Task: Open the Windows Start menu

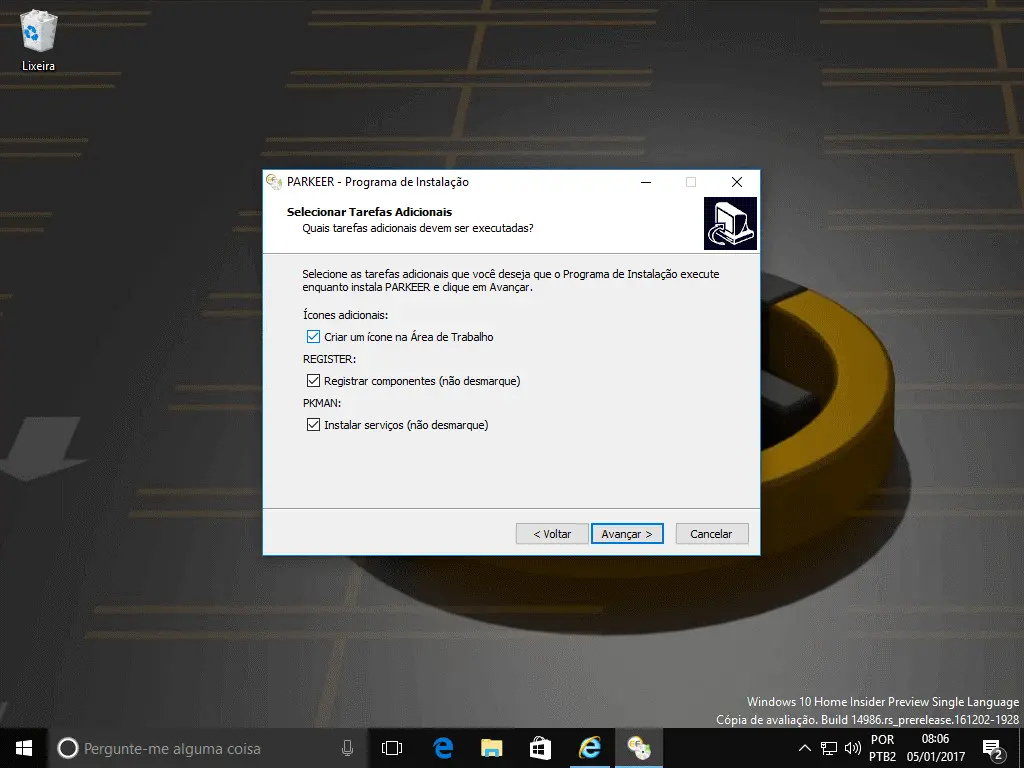Action: 24,748
